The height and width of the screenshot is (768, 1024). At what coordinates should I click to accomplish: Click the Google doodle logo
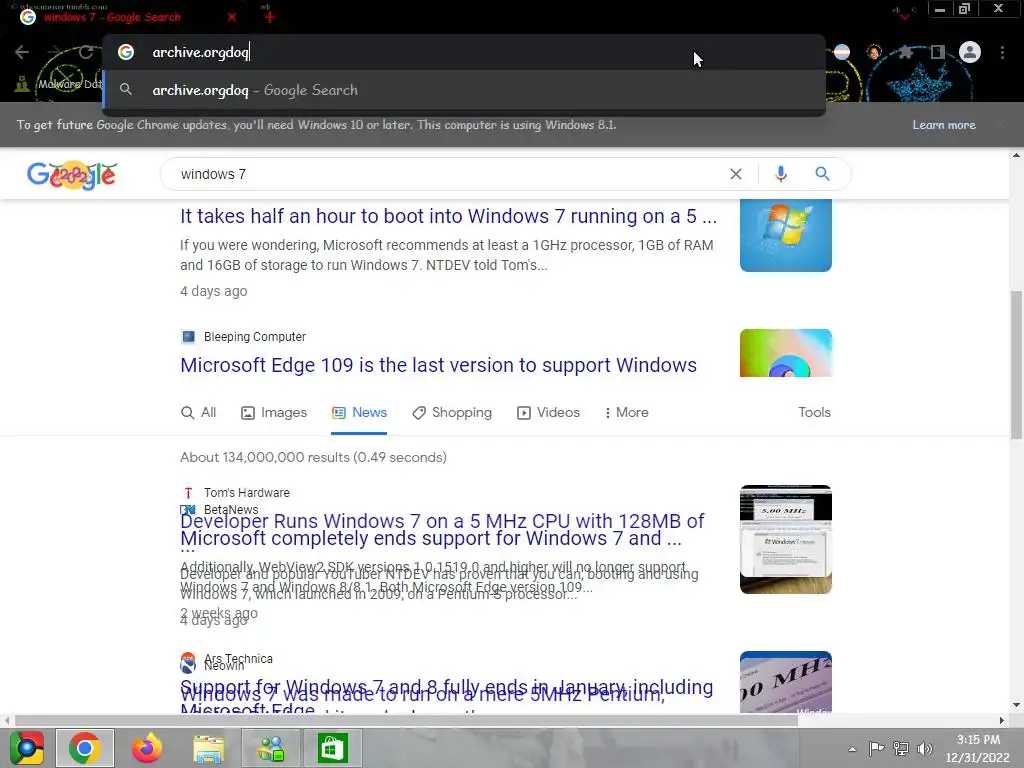(72, 174)
